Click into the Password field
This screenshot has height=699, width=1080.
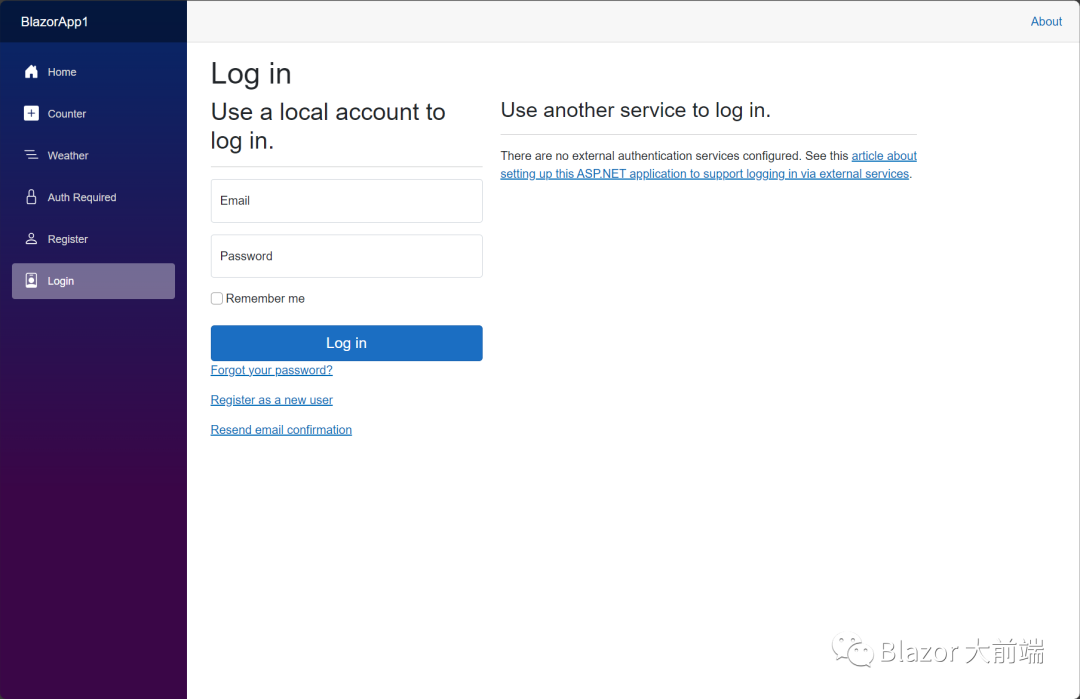point(346,256)
